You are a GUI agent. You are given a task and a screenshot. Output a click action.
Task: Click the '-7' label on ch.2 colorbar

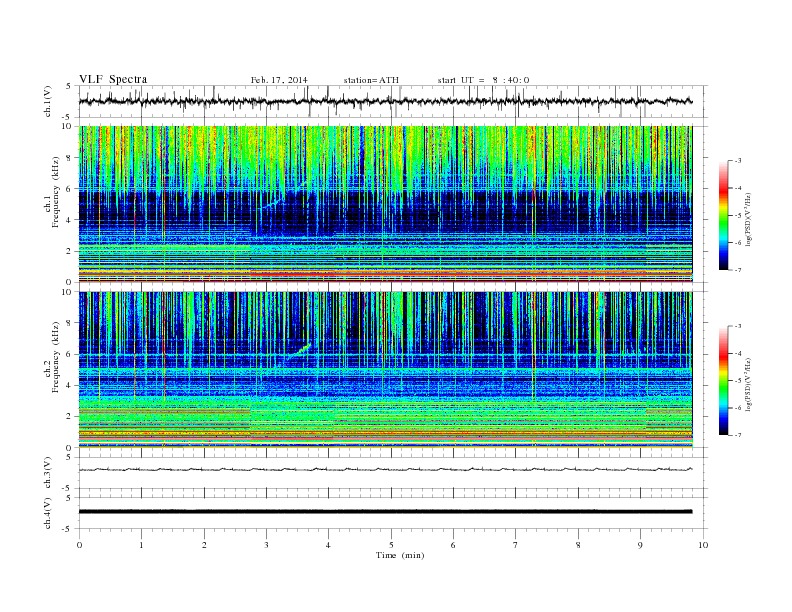click(x=737, y=435)
